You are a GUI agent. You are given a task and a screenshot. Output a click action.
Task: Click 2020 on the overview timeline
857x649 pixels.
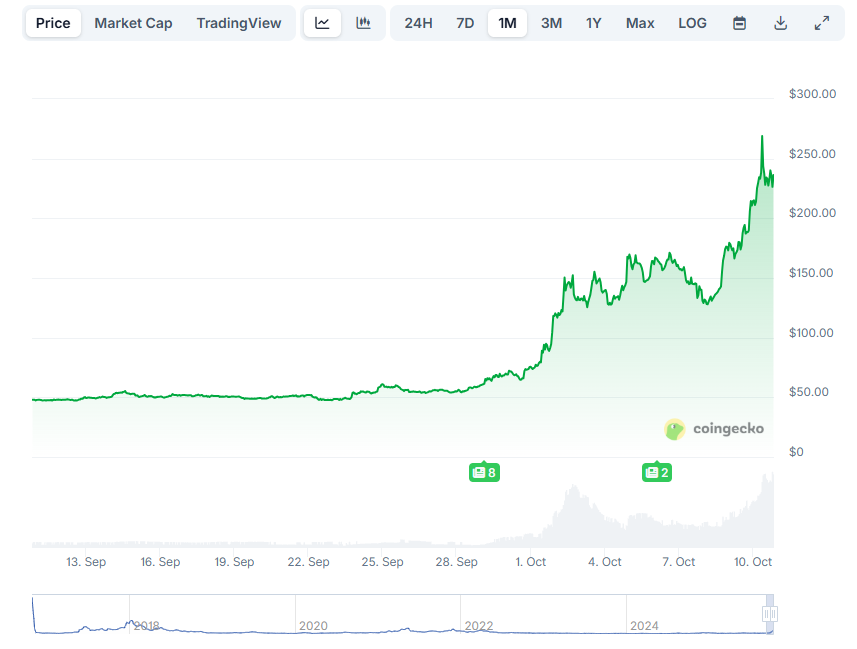pos(313,626)
